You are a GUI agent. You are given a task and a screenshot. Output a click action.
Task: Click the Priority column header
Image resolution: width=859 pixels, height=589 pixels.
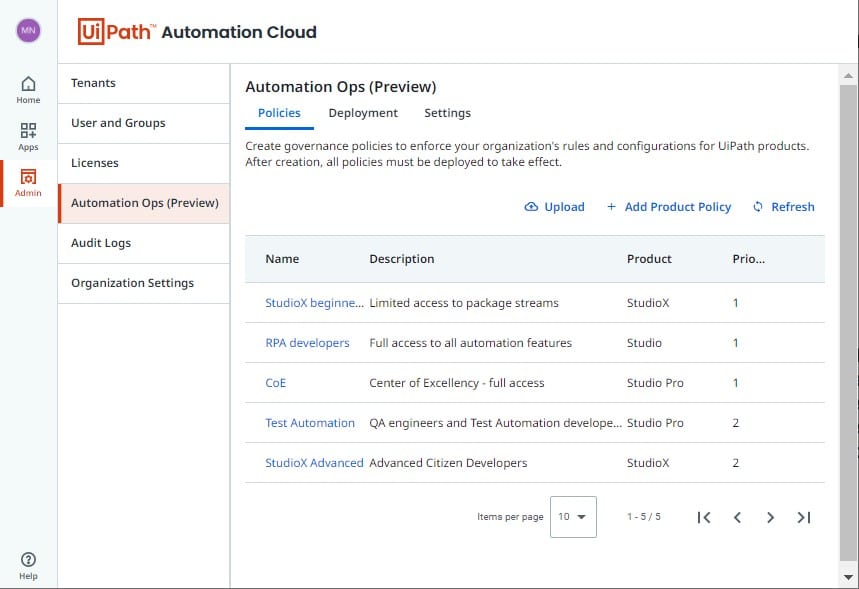click(x=748, y=259)
